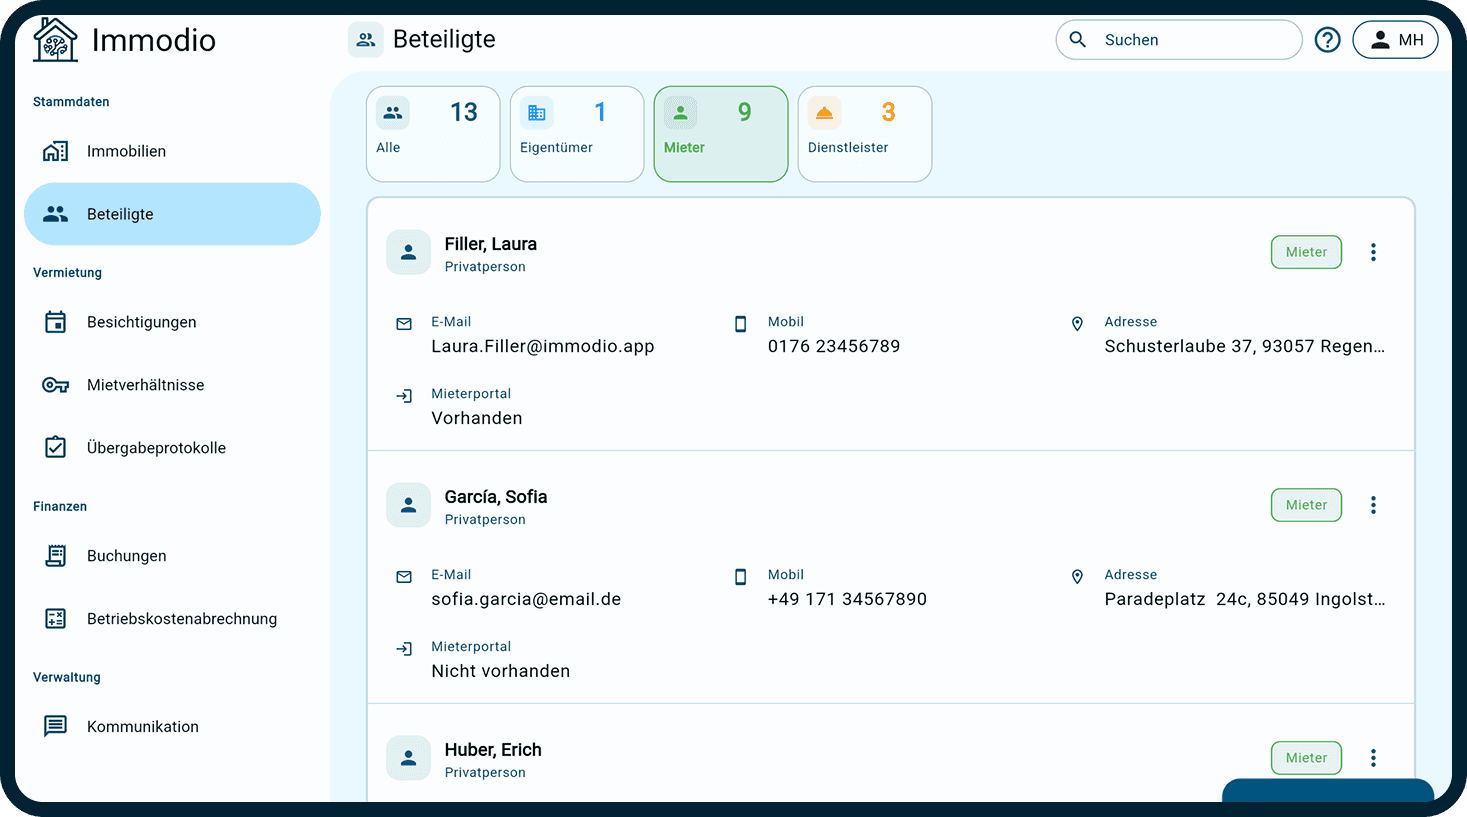Open Immobilien in the sidebar
The width and height of the screenshot is (1467, 817).
tap(172, 151)
